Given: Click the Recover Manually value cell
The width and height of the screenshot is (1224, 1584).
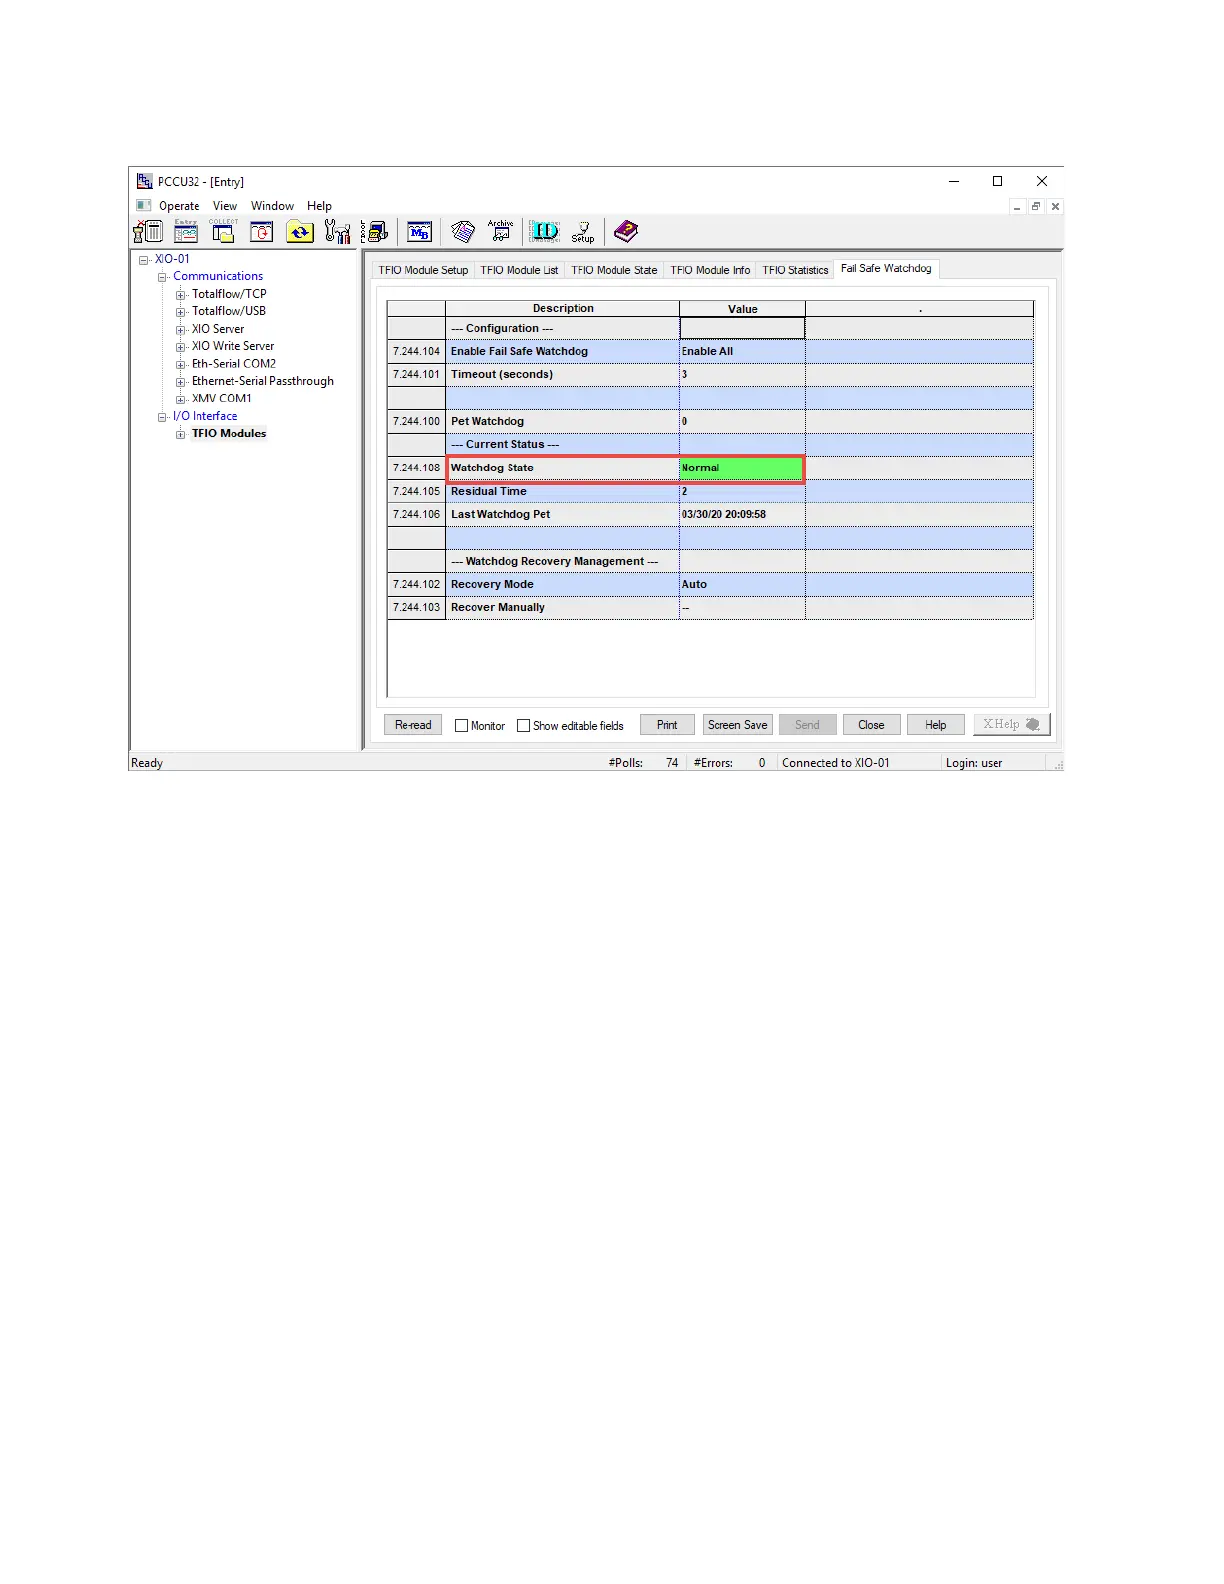Looking at the screenshot, I should click(742, 607).
